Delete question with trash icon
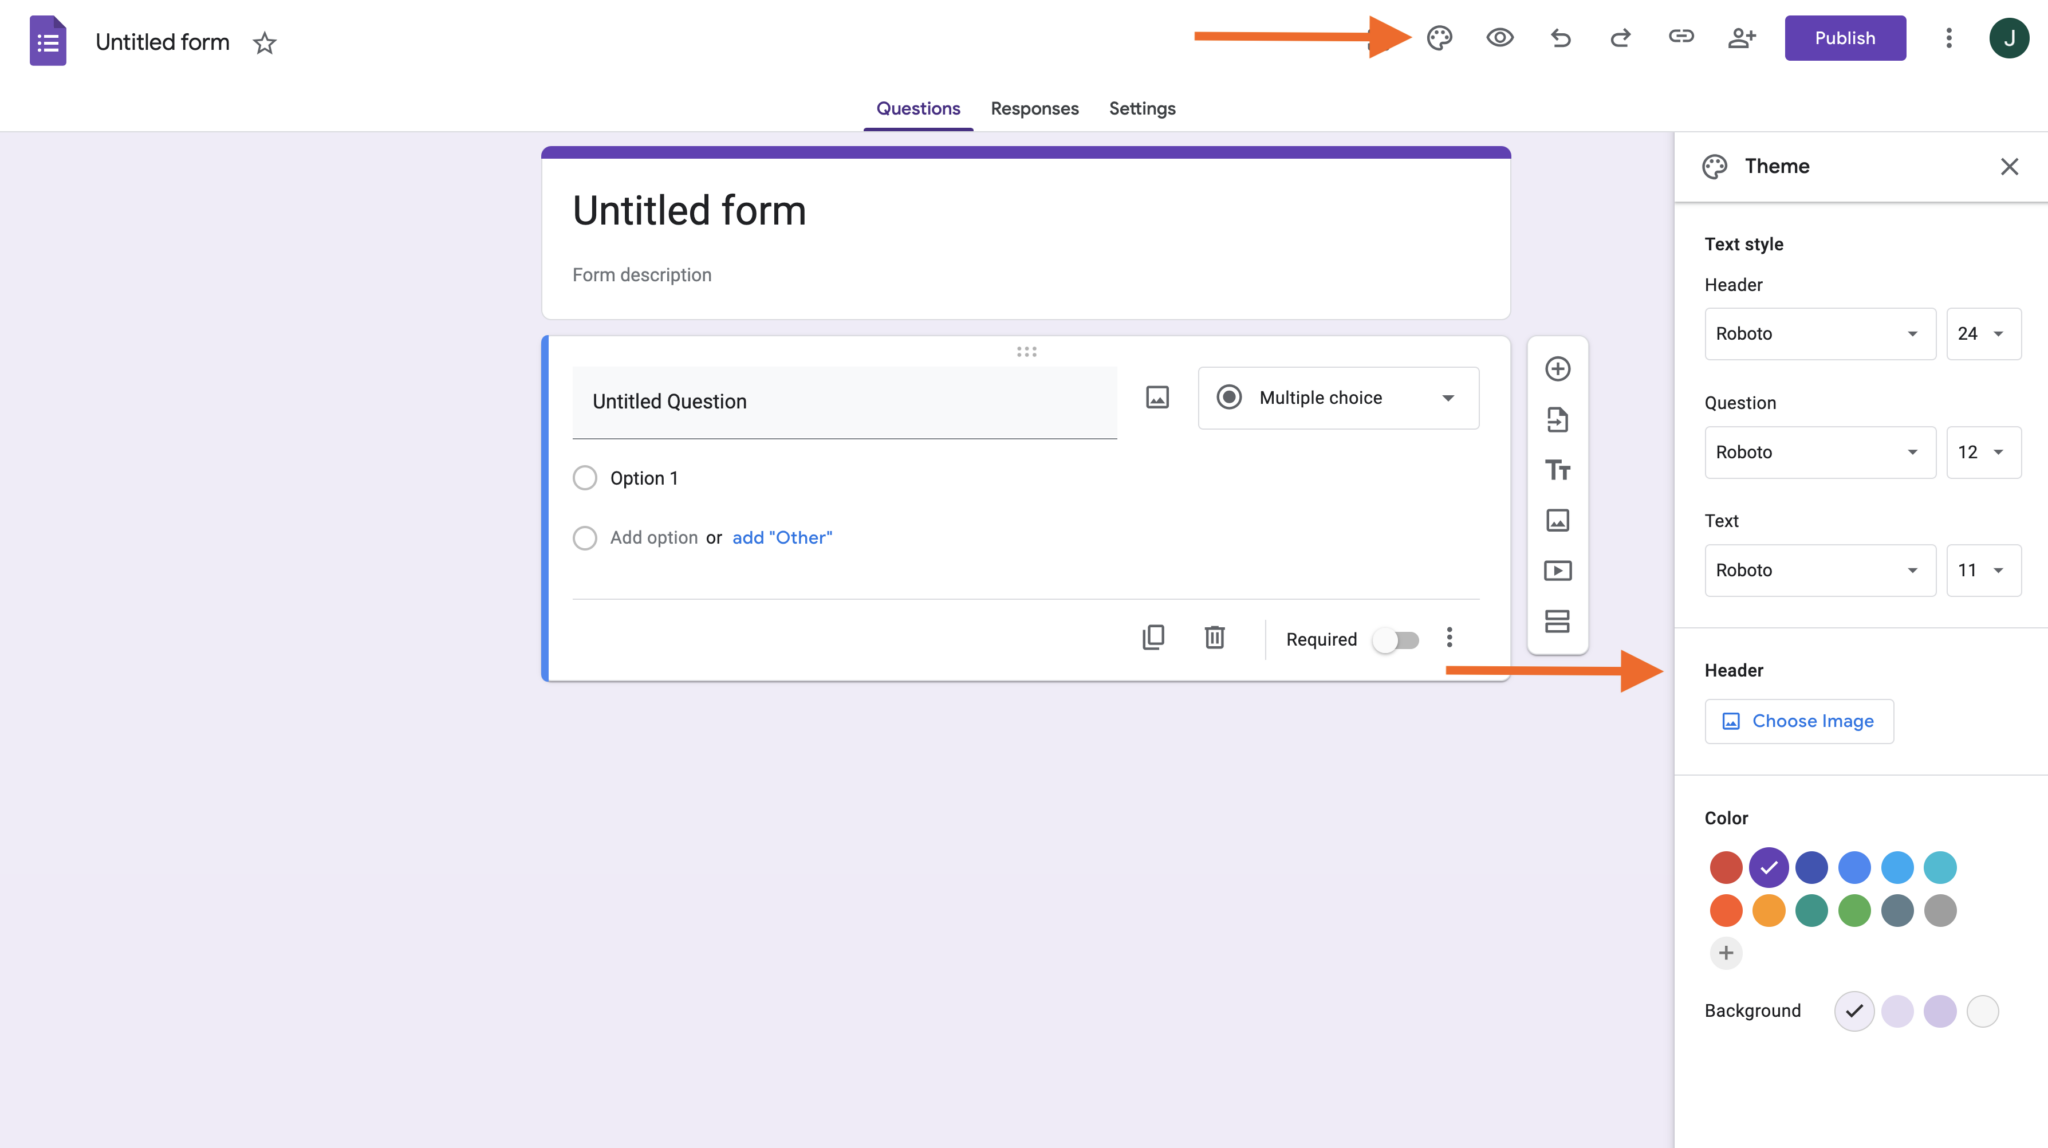2048x1148 pixels. (1214, 638)
